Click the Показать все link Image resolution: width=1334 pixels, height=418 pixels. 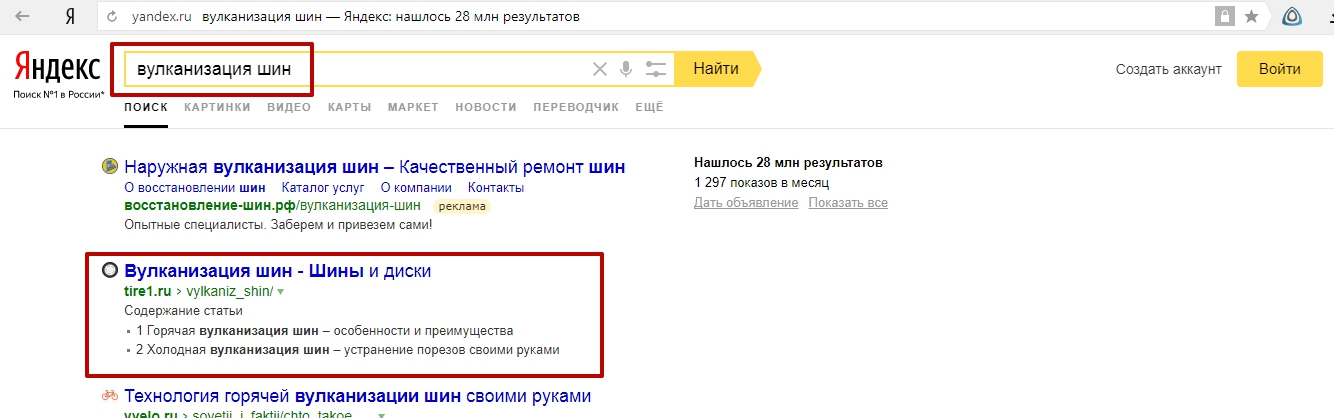pos(848,203)
